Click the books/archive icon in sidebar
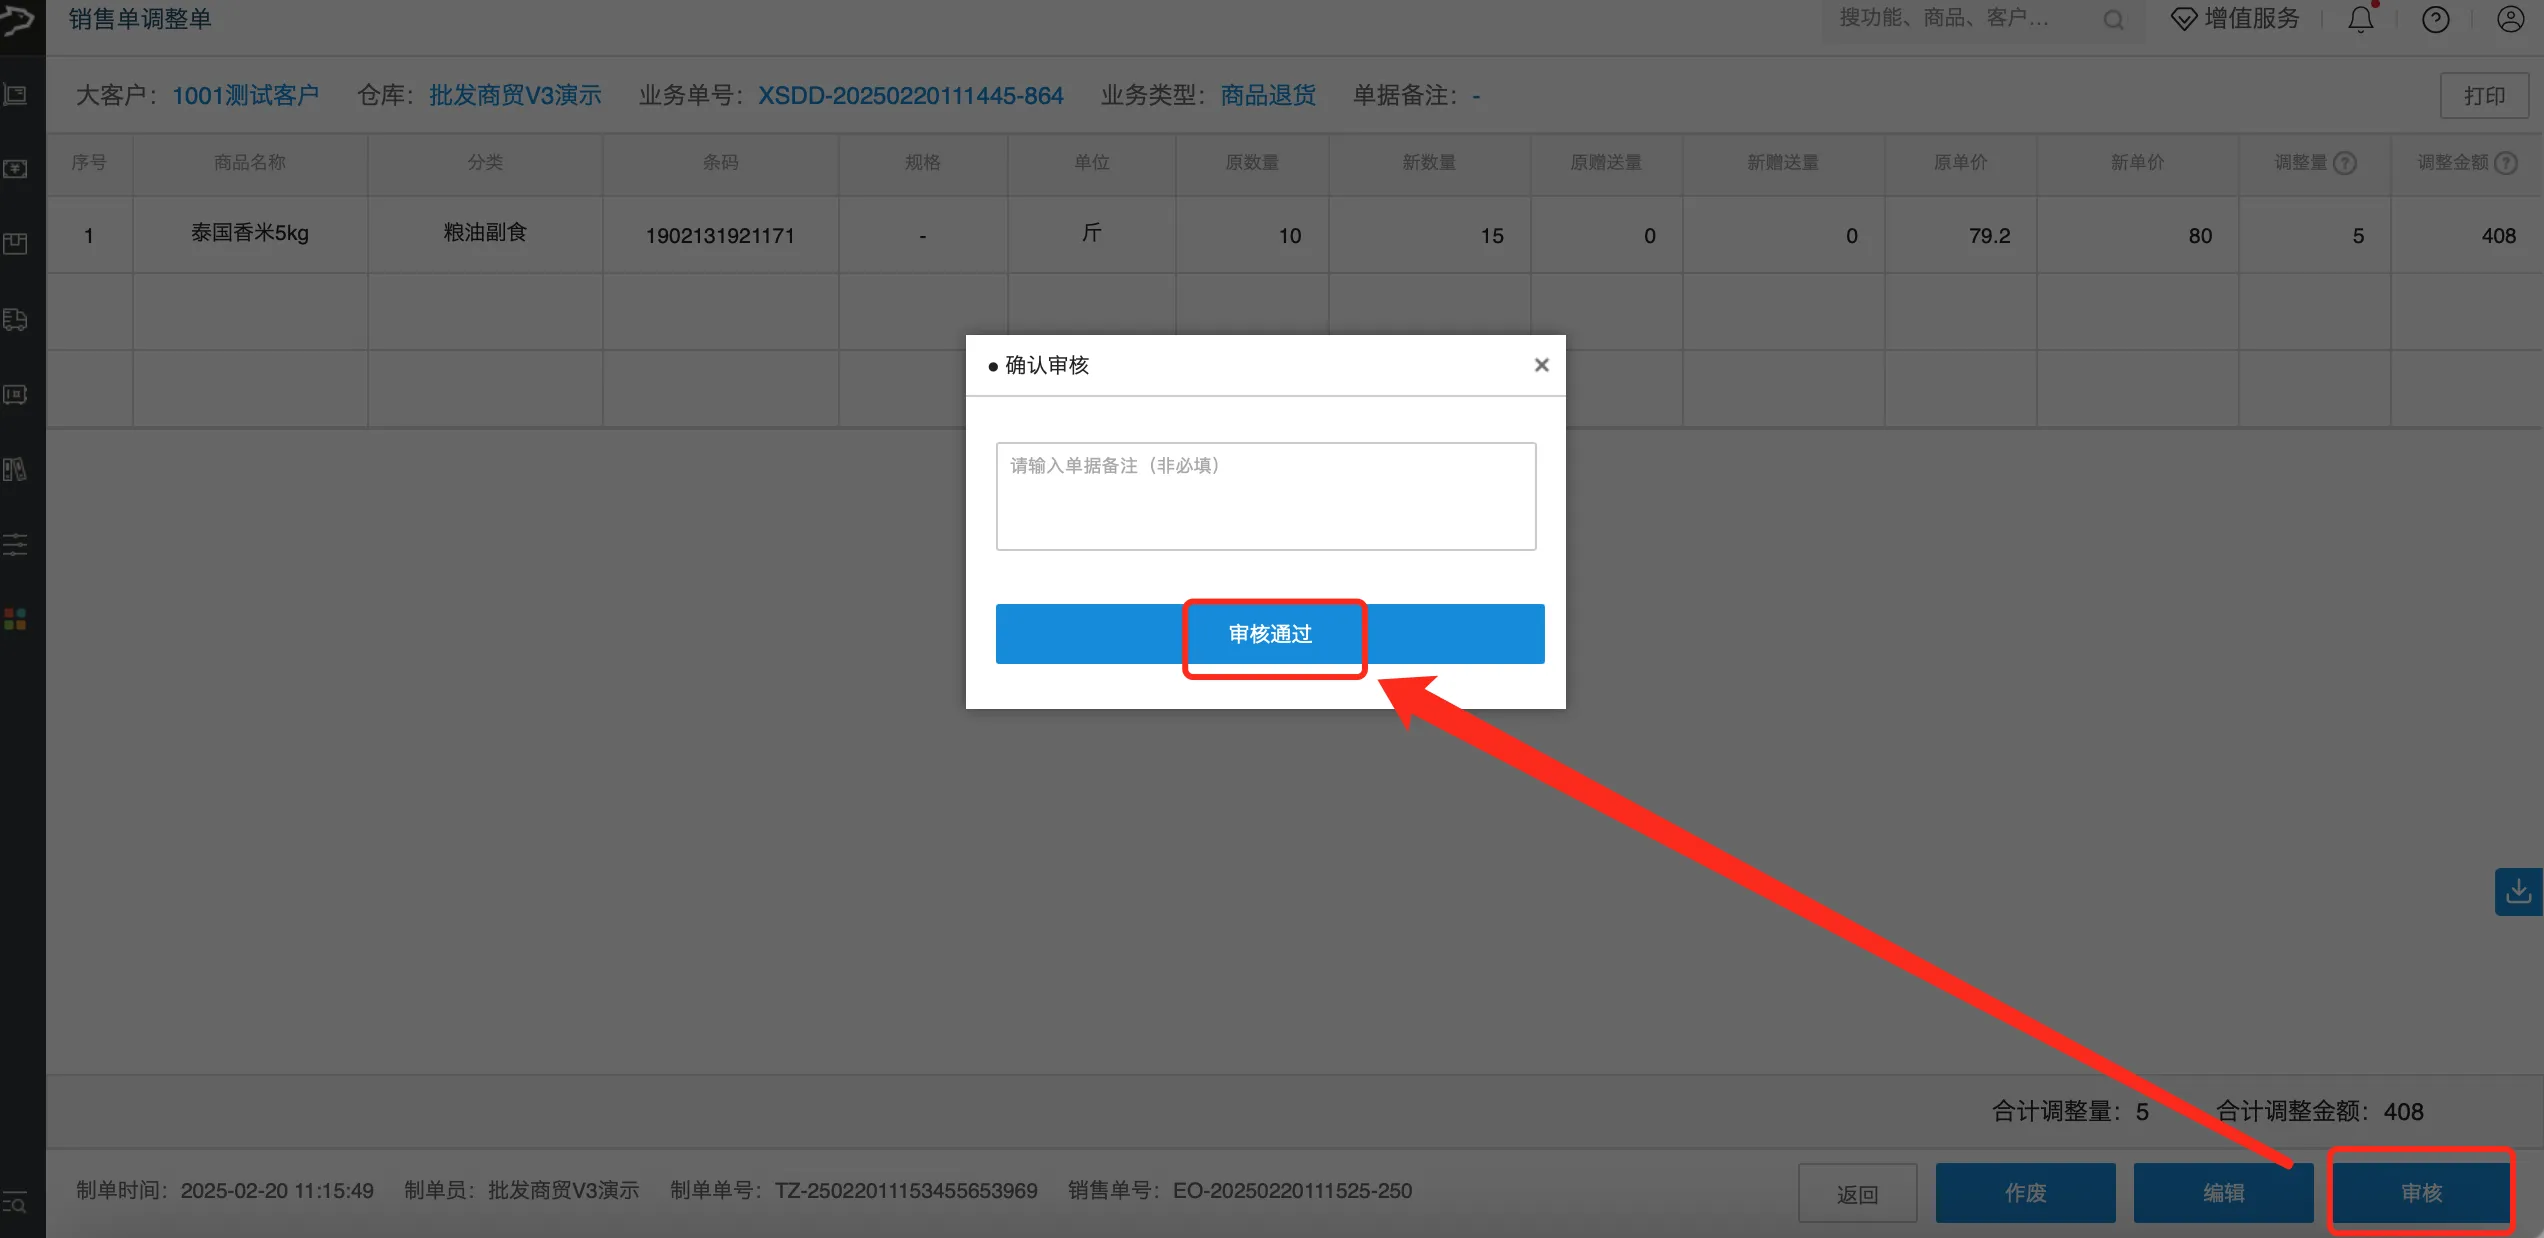 coord(15,470)
